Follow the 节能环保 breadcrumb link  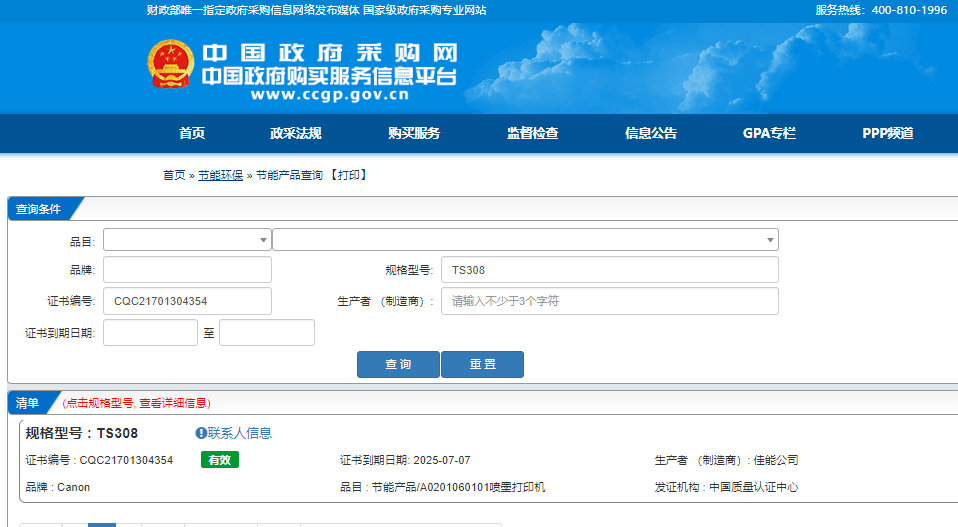point(220,175)
